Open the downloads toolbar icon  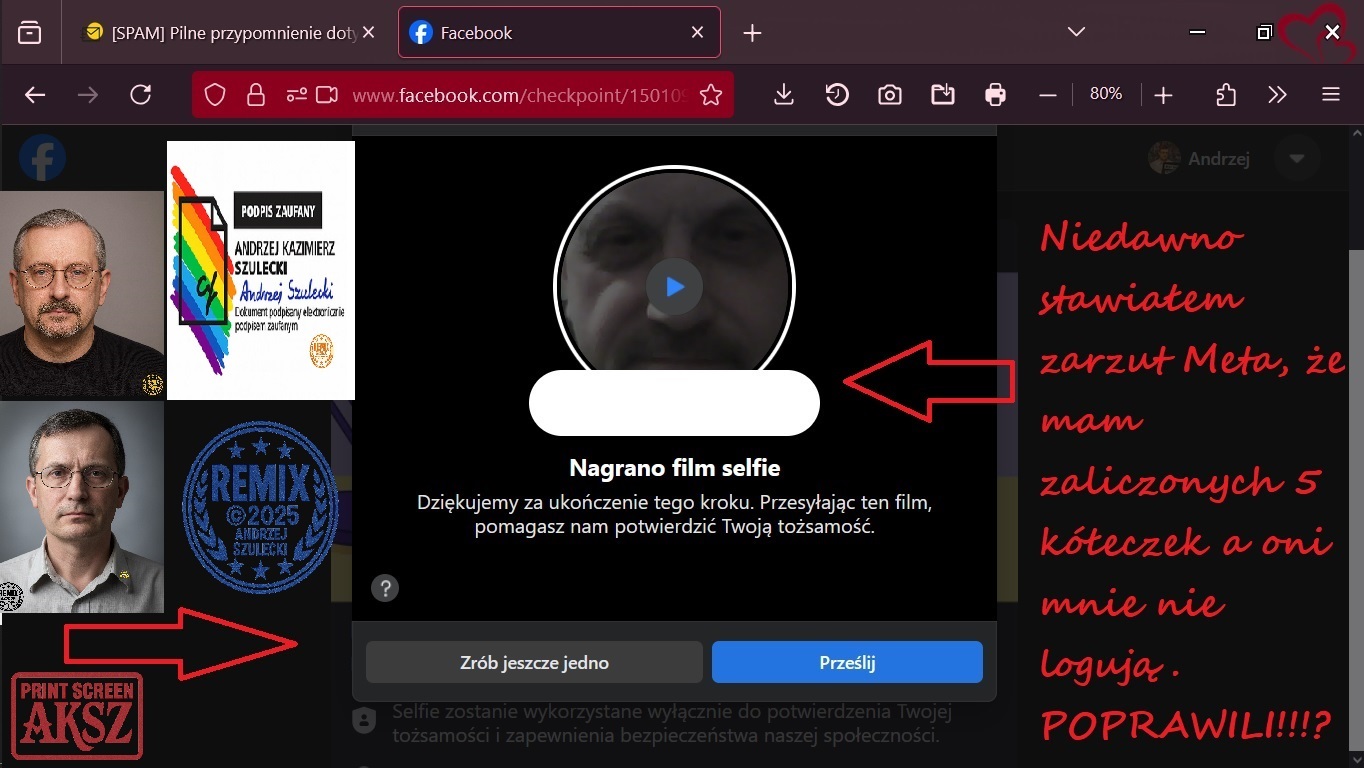pos(784,95)
